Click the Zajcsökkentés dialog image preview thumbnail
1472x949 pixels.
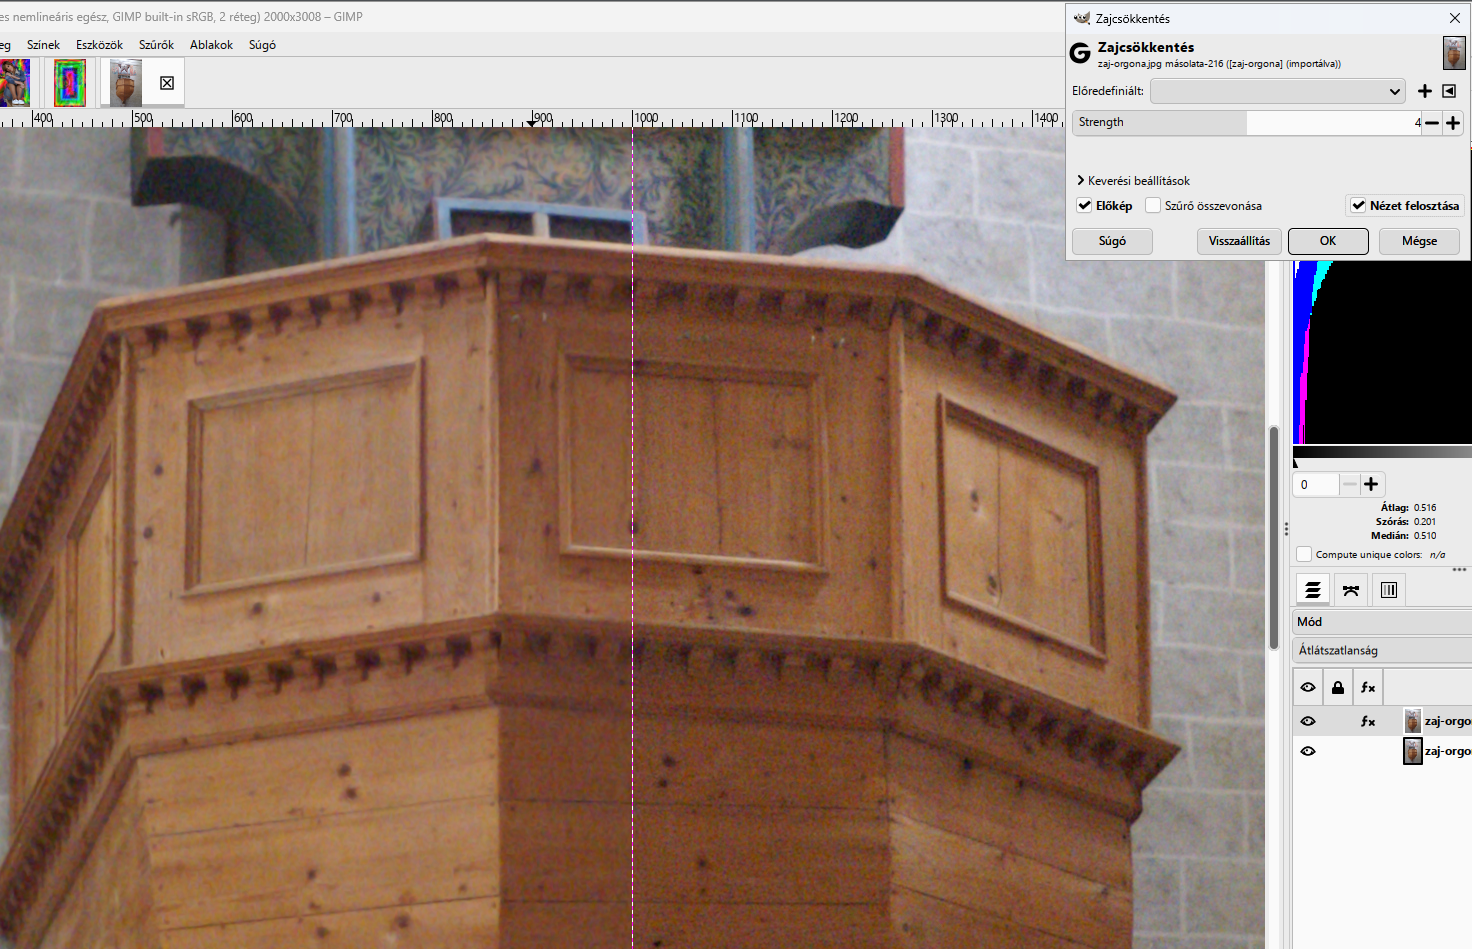pos(1454,53)
